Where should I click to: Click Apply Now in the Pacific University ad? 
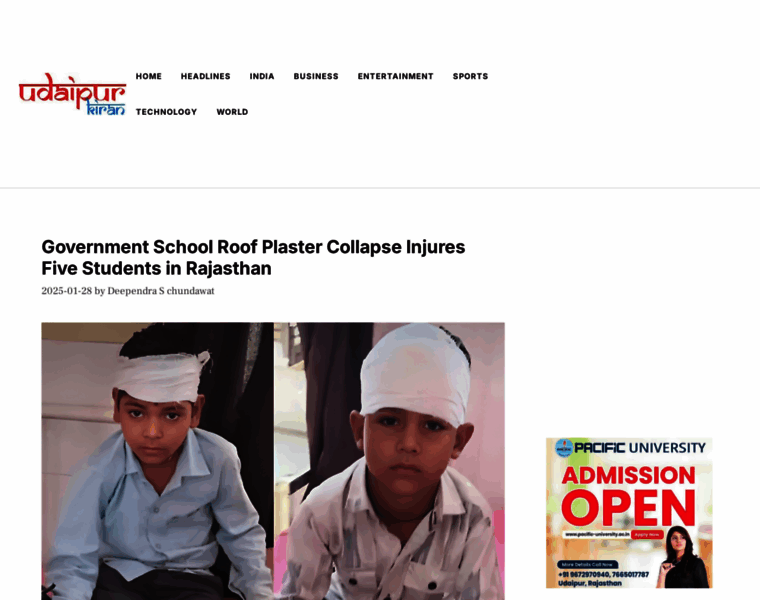tap(647, 534)
